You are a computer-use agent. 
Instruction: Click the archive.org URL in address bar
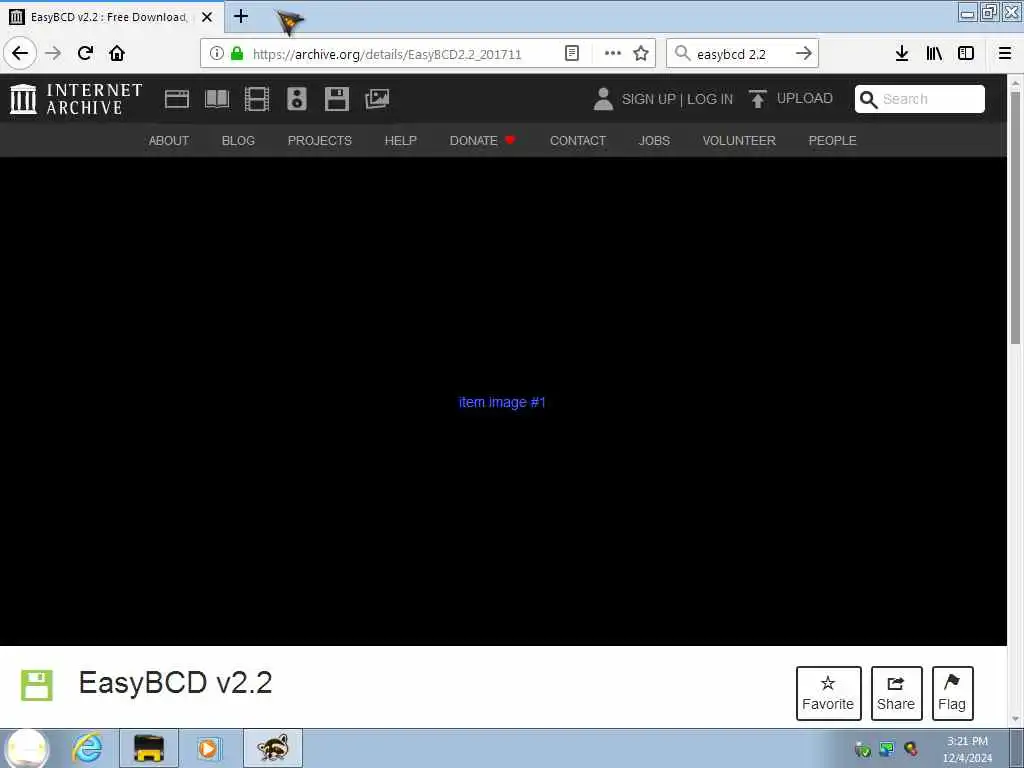(x=387, y=54)
